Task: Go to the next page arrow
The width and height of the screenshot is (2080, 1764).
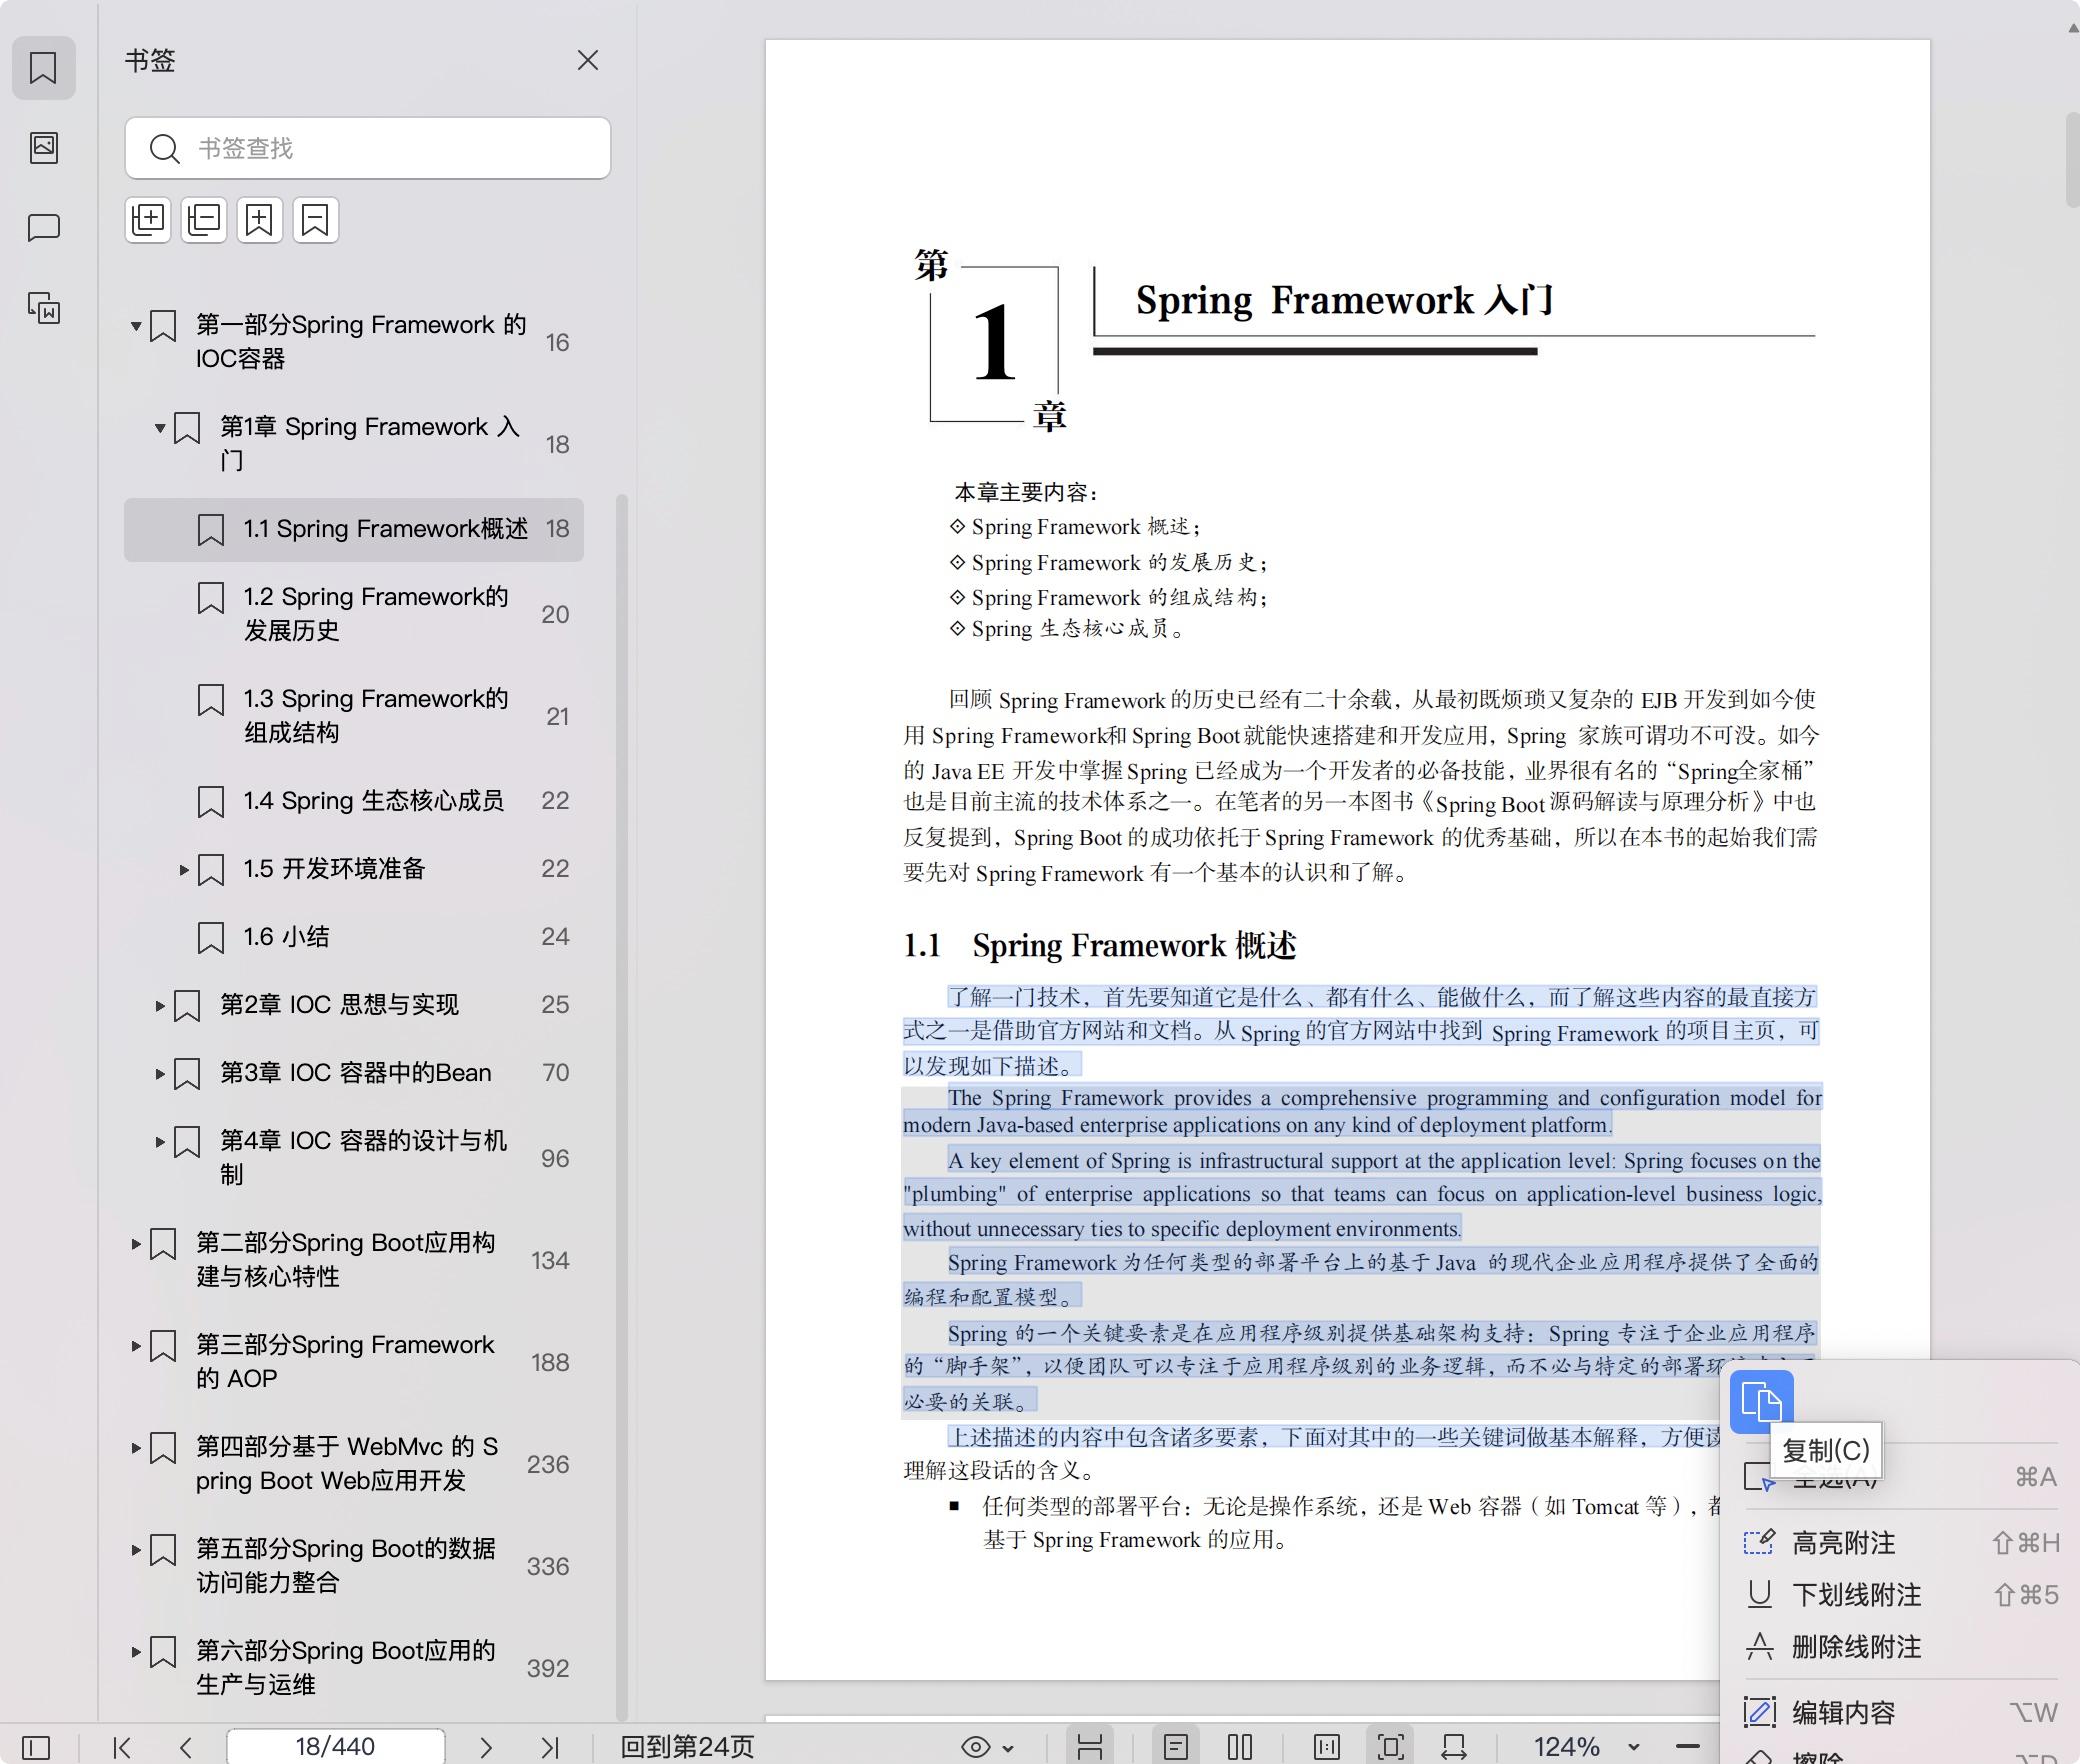Action: (x=486, y=1747)
